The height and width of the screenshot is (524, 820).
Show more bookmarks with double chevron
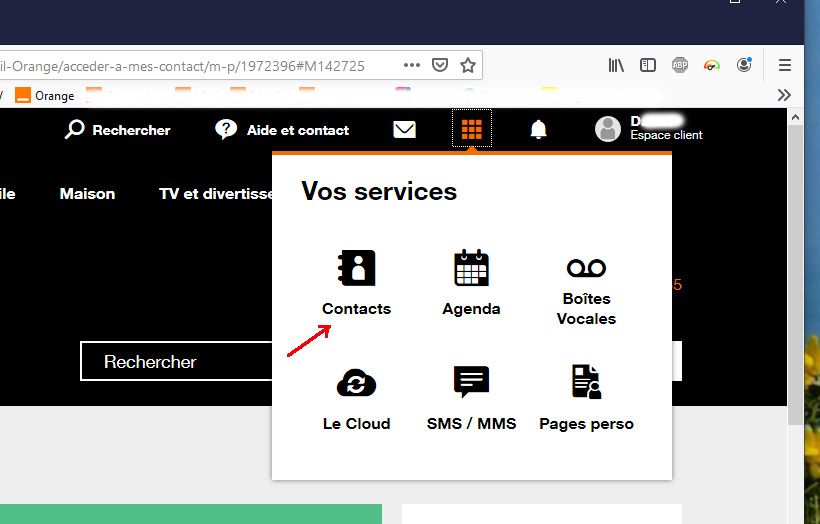pos(784,95)
